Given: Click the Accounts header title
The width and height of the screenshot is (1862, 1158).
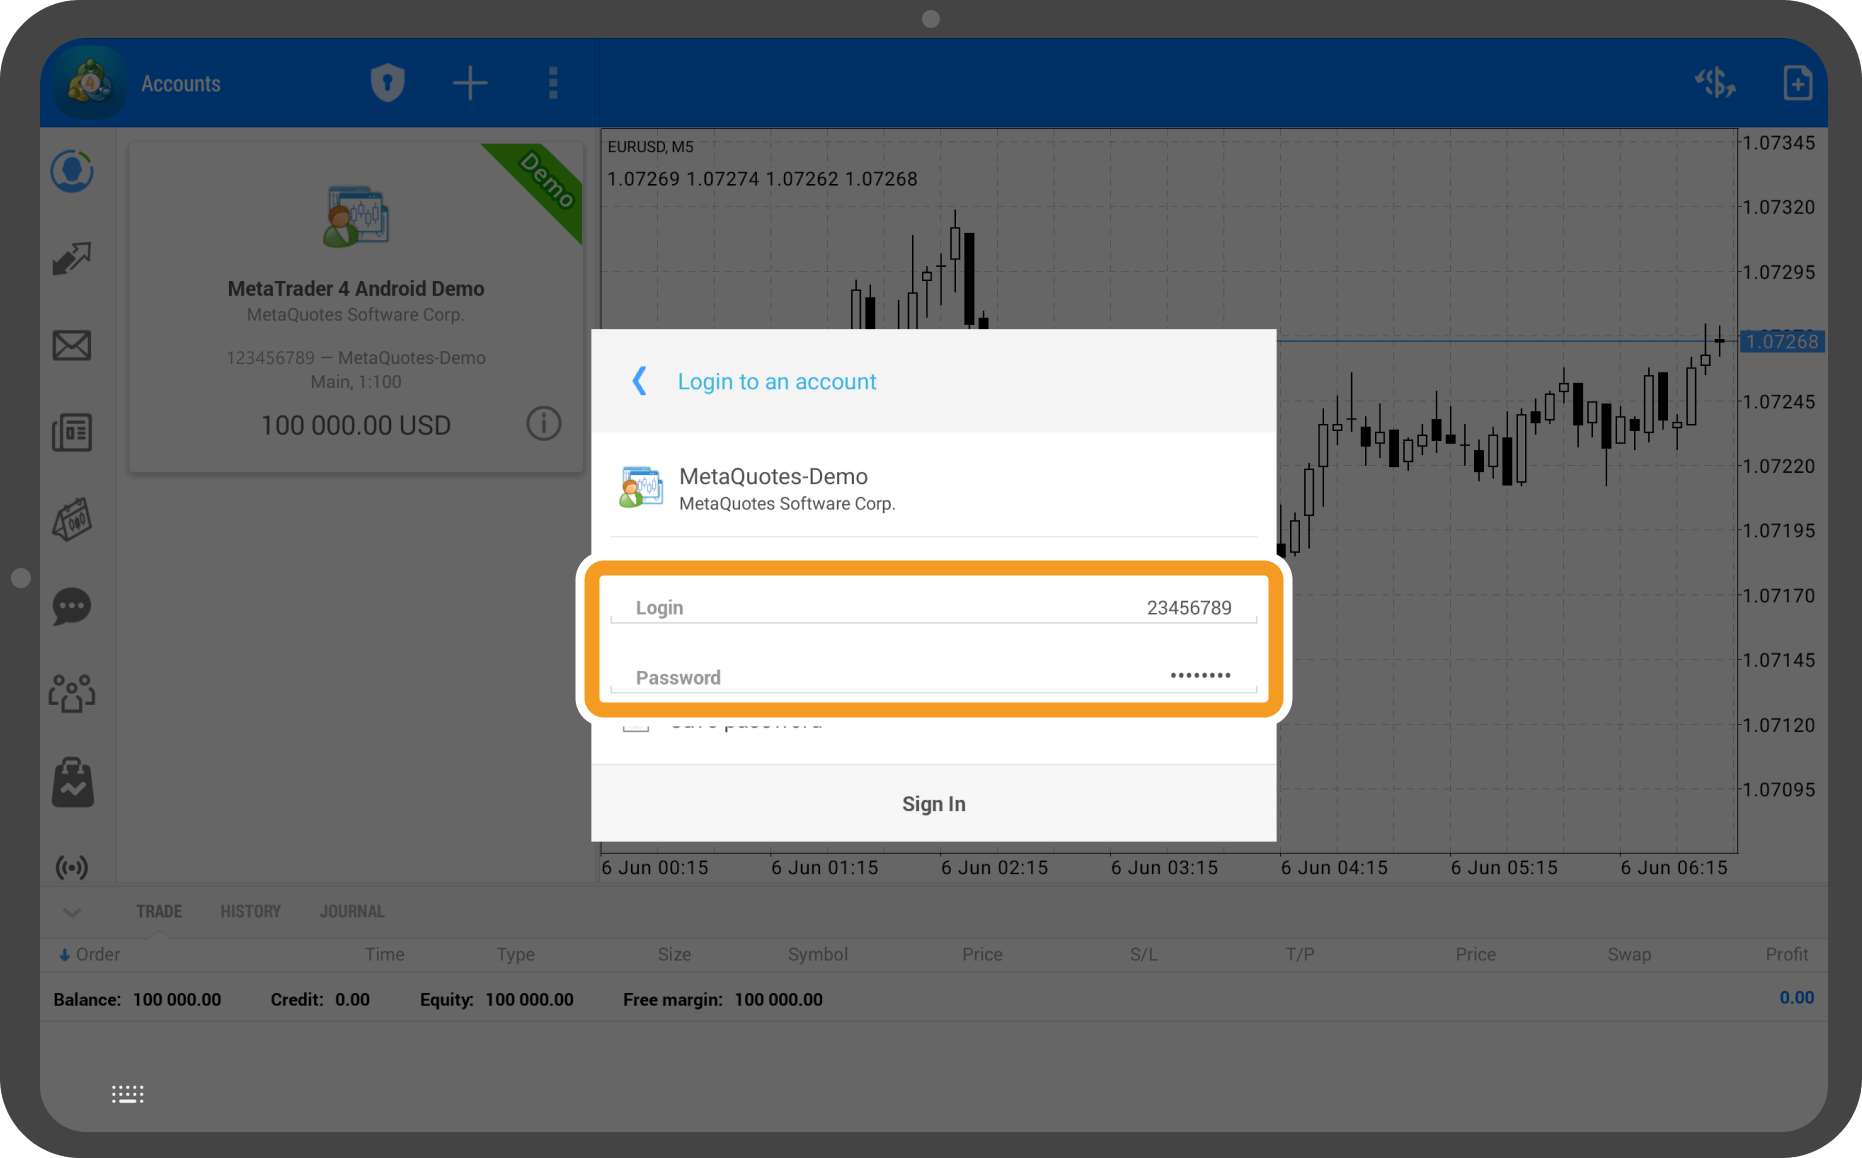Looking at the screenshot, I should (x=181, y=84).
